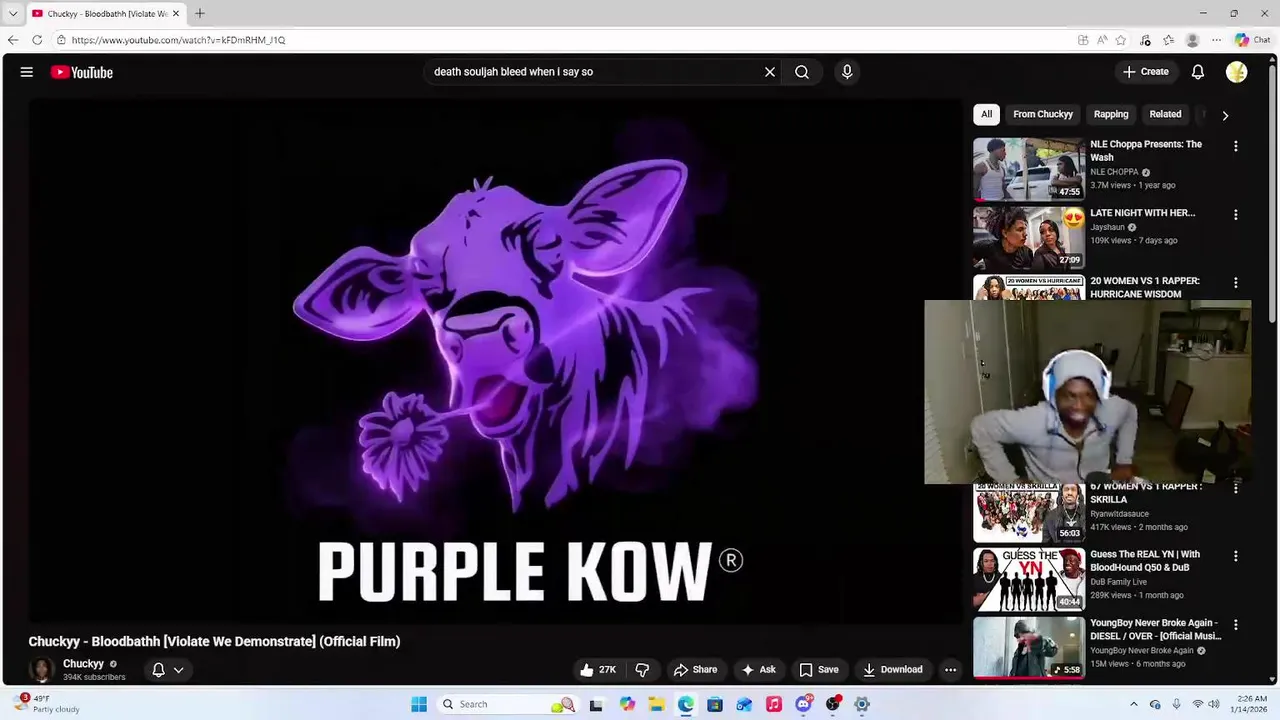Select the From Chuckyy filter chip
1280x720 pixels.
[1043, 114]
